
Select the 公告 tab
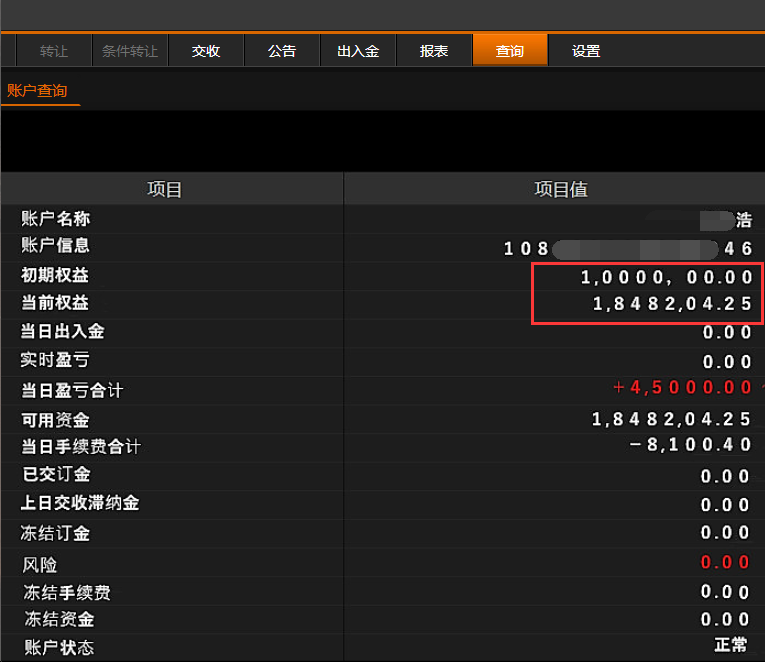point(282,51)
